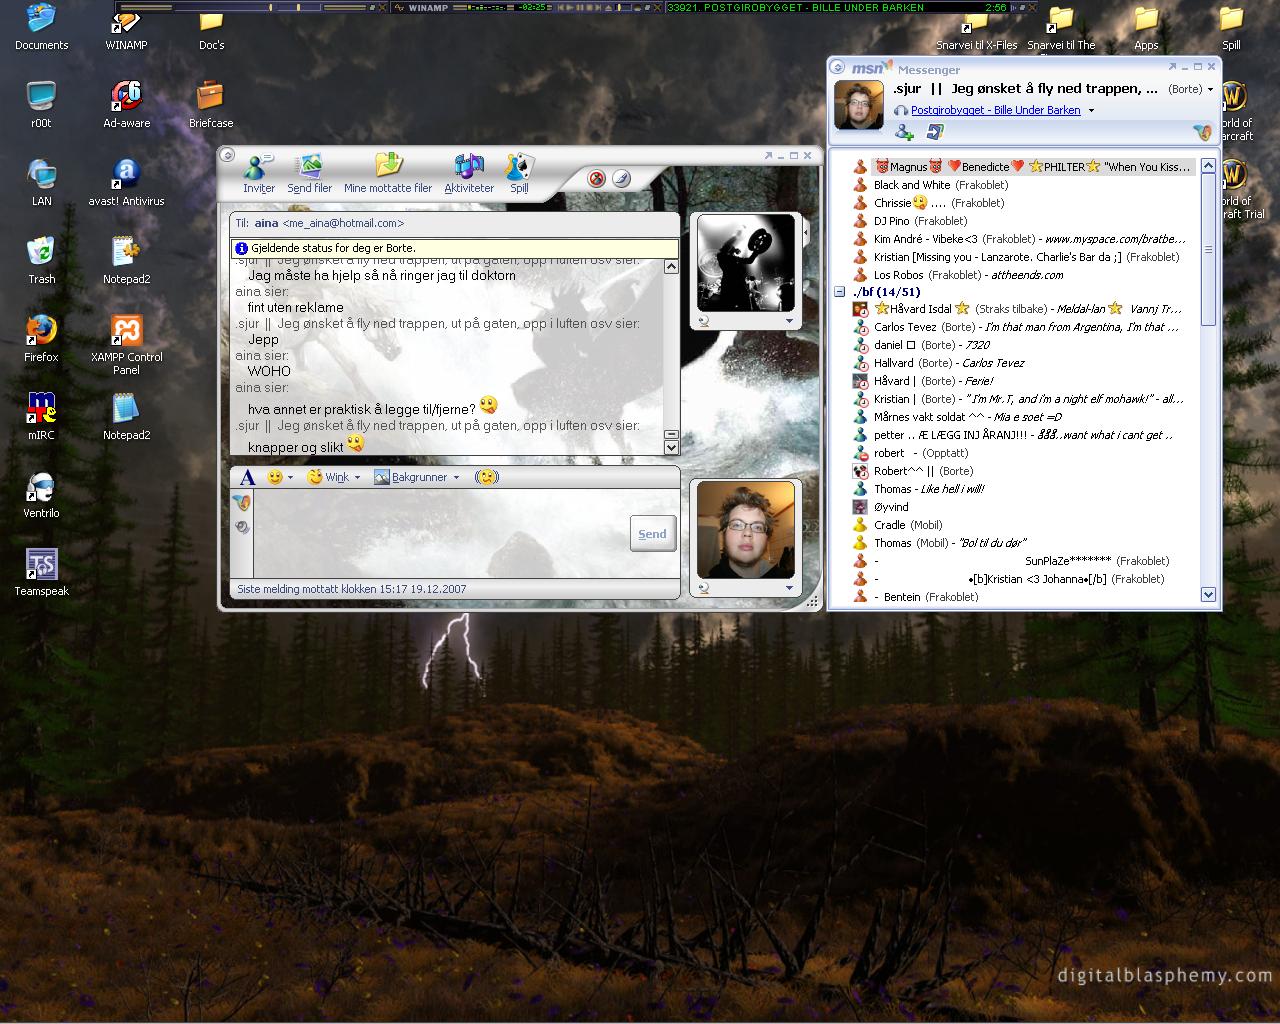Image resolution: width=1280 pixels, height=1024 pixels.
Task: Click the butterfly tab beside message input
Action: pyautogui.click(x=241, y=502)
